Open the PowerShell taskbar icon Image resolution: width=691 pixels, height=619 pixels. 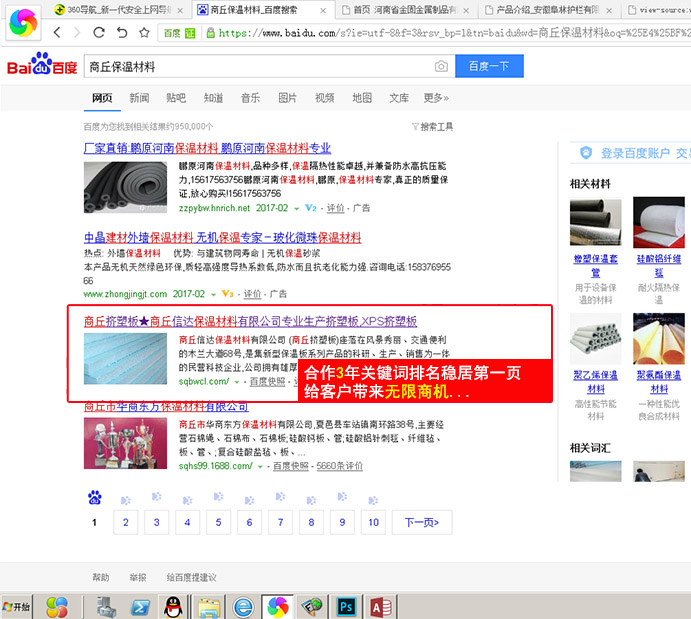140,608
